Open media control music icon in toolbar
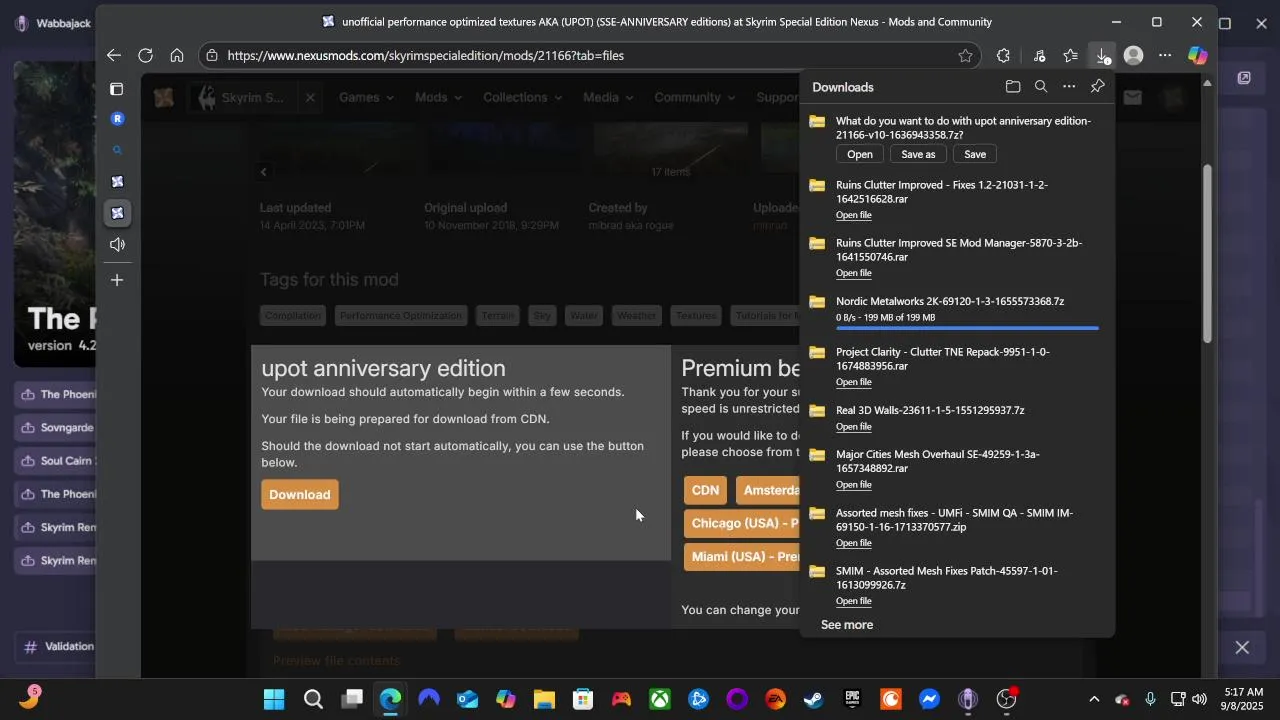Viewport: 1280px width, 720px height. click(1039, 56)
